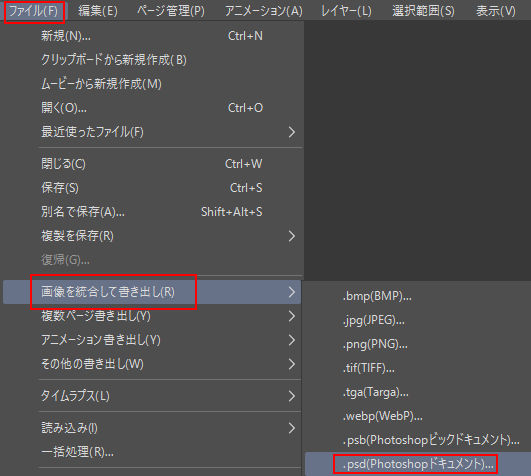The image size is (531, 476).
Task: Open the レイヤー(L) menu
Action: coord(346,11)
